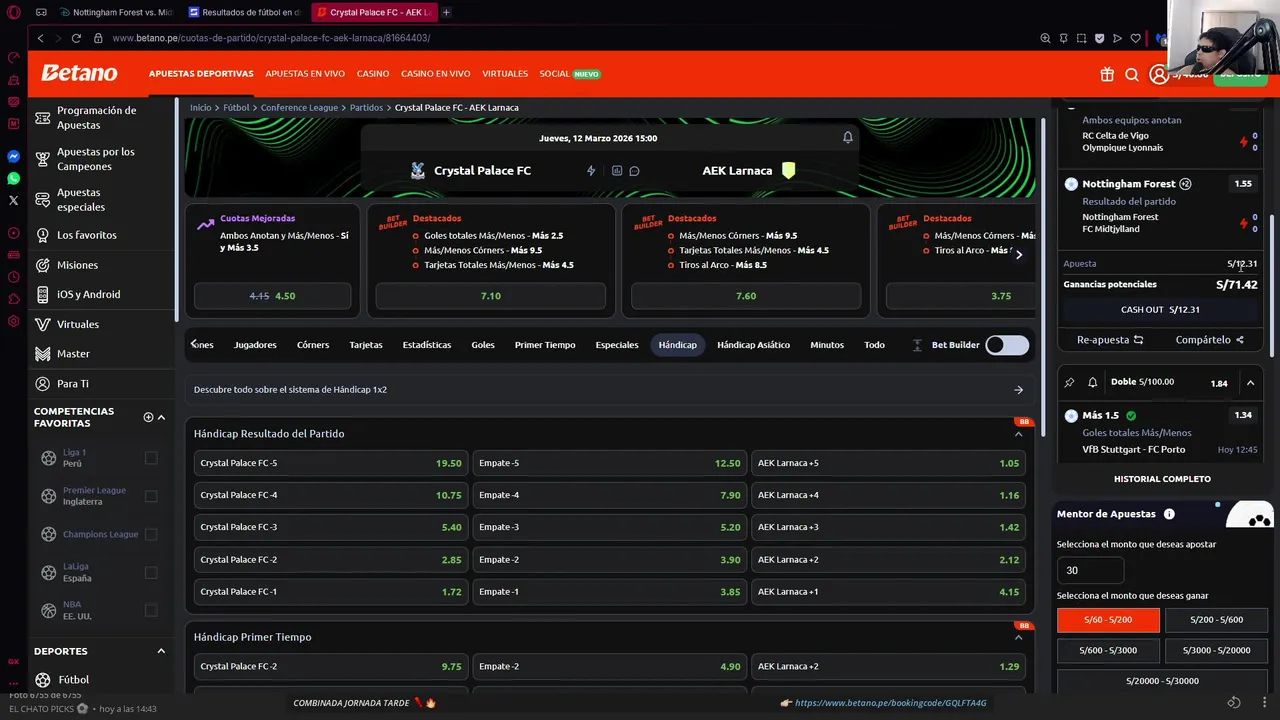This screenshot has height=720, width=1280.
Task: Click the Betano logo
Action: (79, 73)
